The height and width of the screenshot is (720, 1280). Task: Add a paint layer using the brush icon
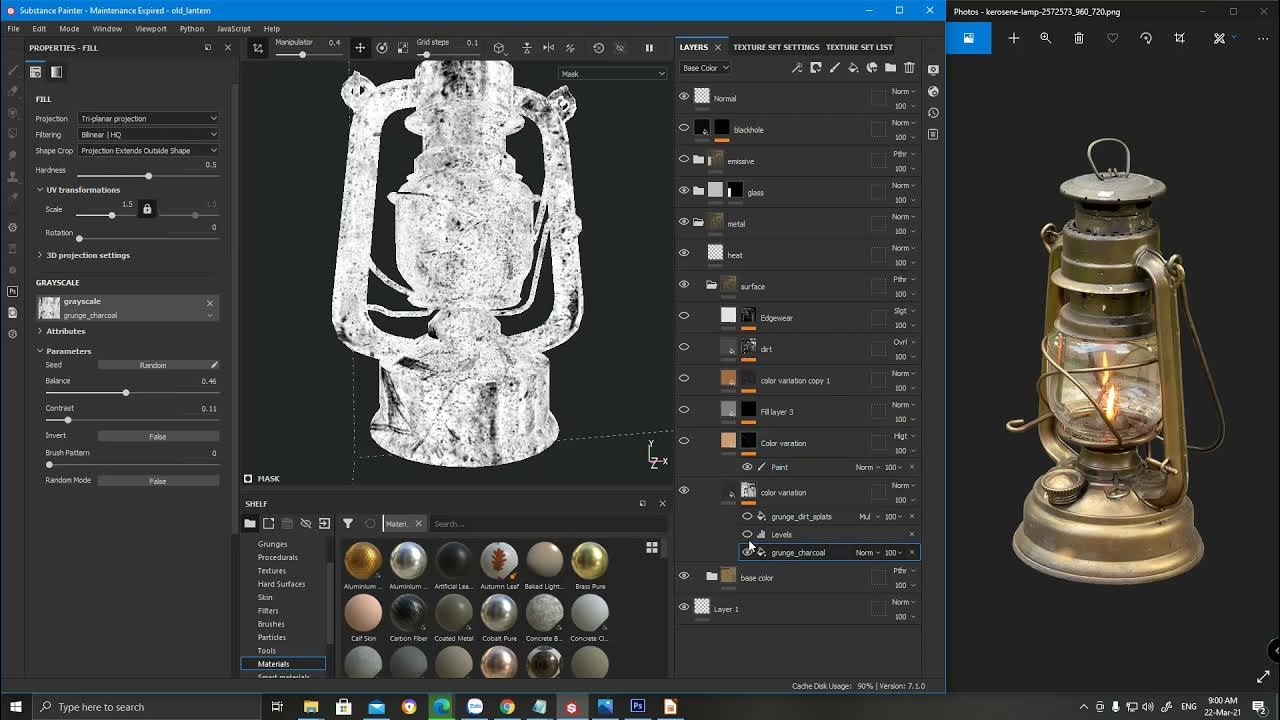[835, 68]
